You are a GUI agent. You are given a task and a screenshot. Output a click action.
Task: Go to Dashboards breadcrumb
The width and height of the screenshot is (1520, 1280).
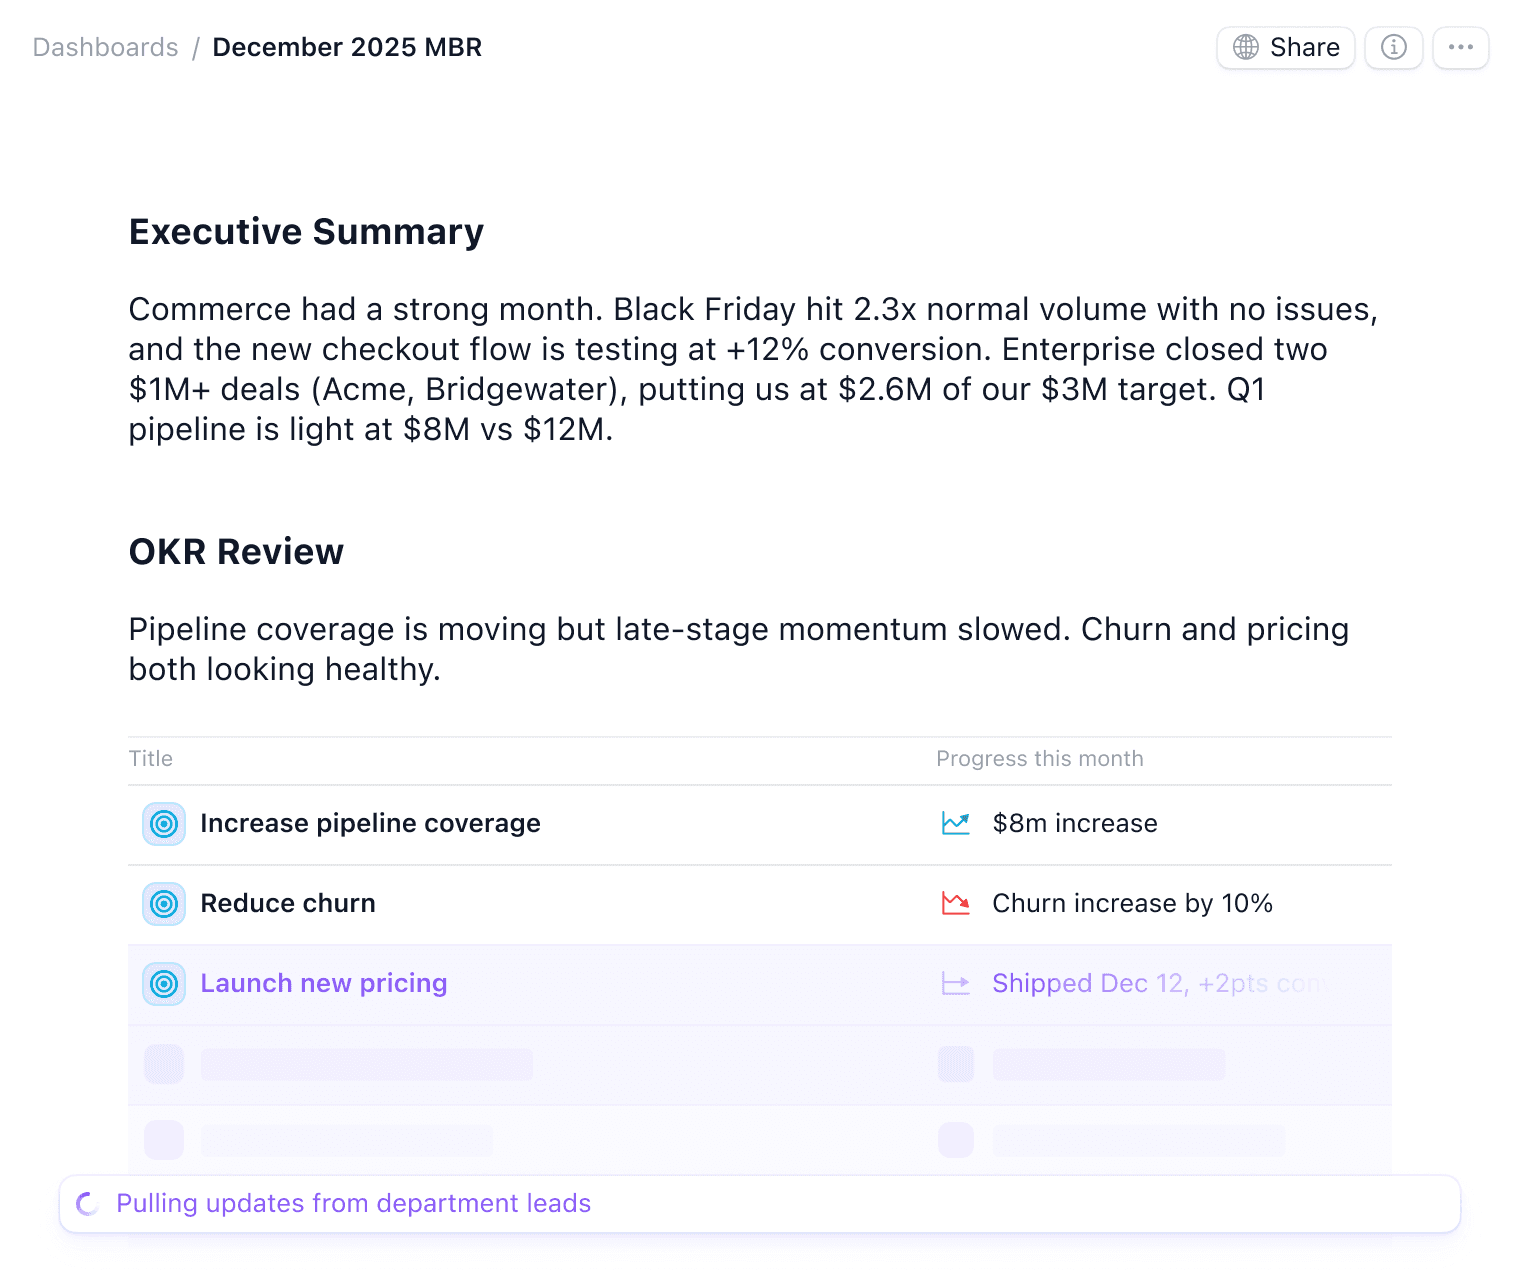[x=105, y=47]
